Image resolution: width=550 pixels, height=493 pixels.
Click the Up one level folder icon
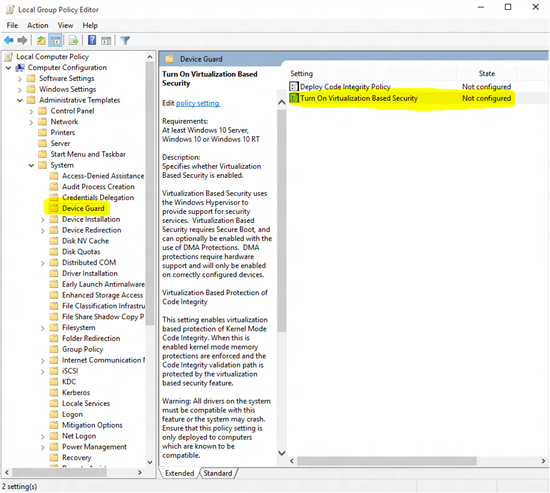41,41
